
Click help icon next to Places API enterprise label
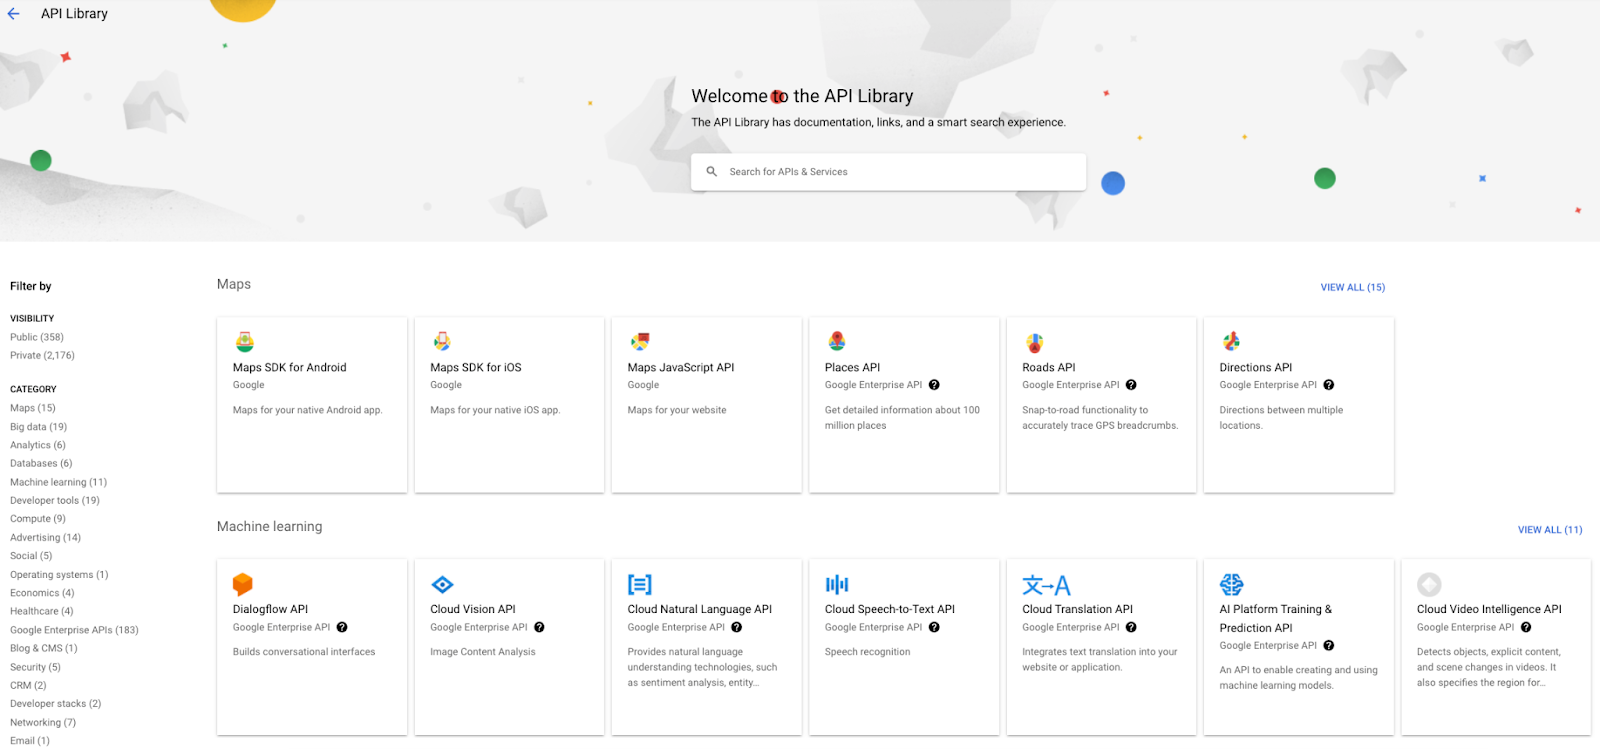(934, 385)
